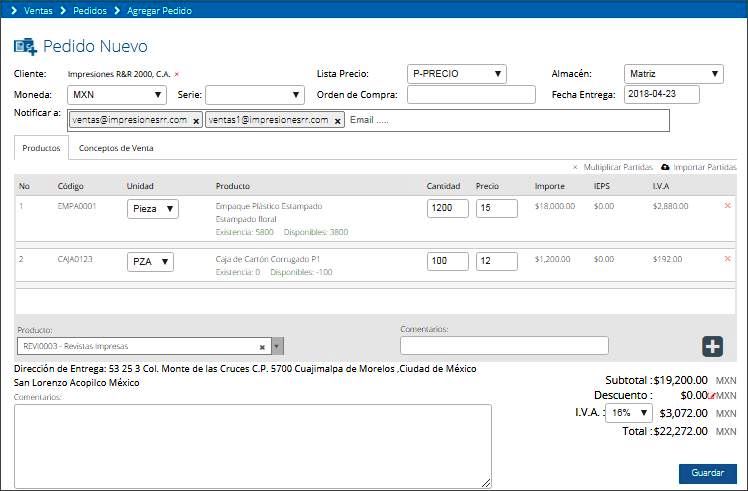Switch to Productos tab
This screenshot has height=491, width=748.
click(42, 148)
